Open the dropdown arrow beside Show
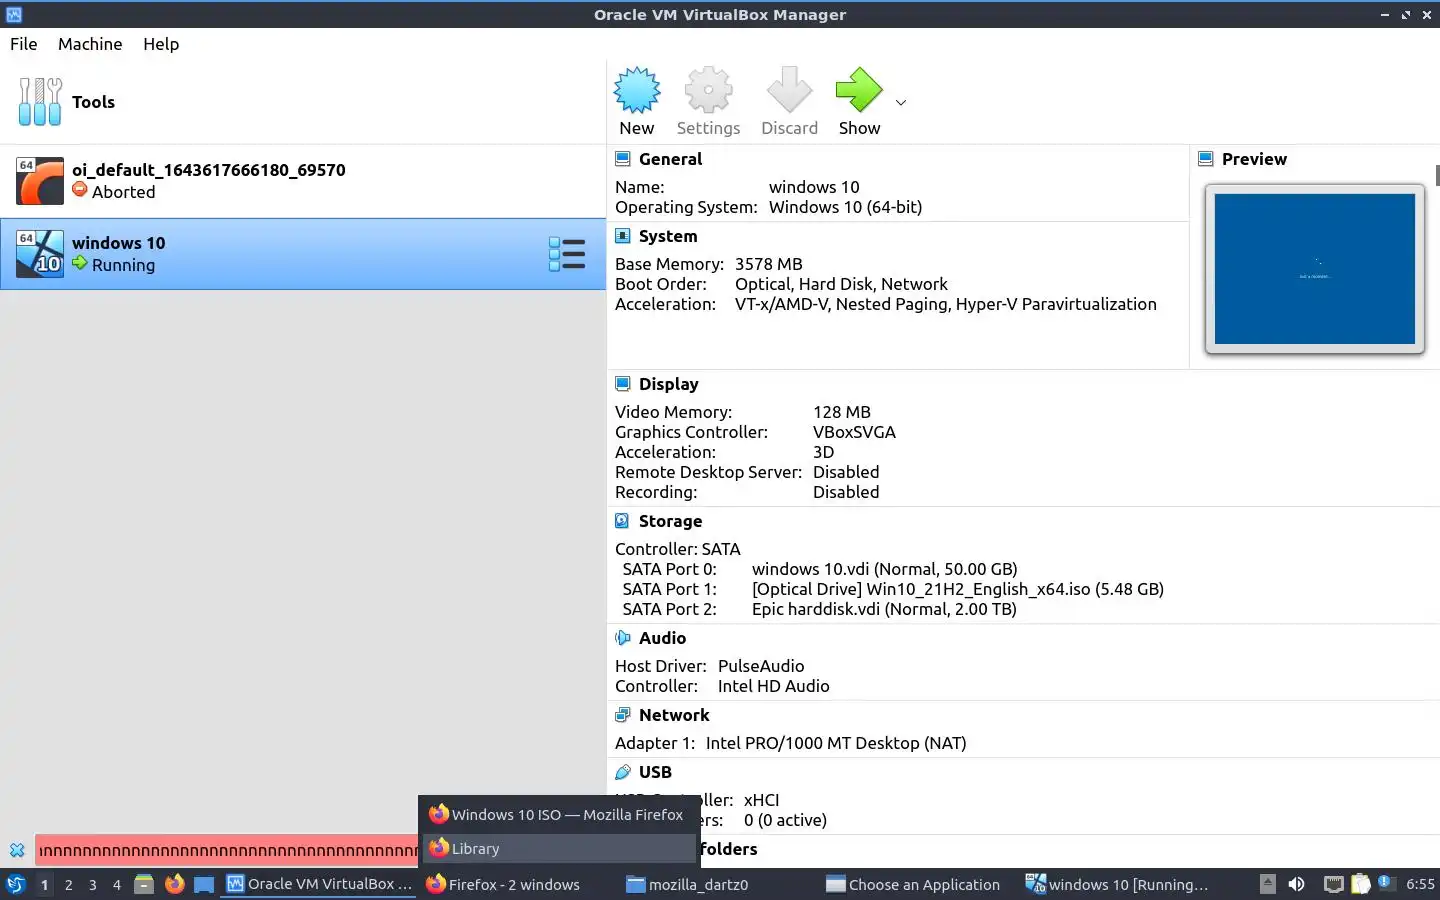Image resolution: width=1440 pixels, height=900 pixels. tap(901, 102)
